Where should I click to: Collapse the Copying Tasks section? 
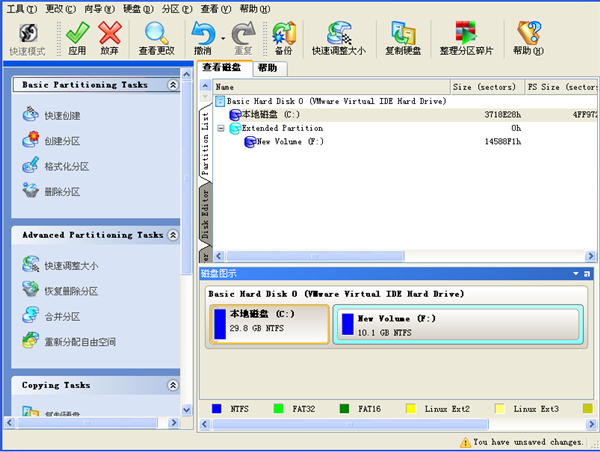(173, 385)
